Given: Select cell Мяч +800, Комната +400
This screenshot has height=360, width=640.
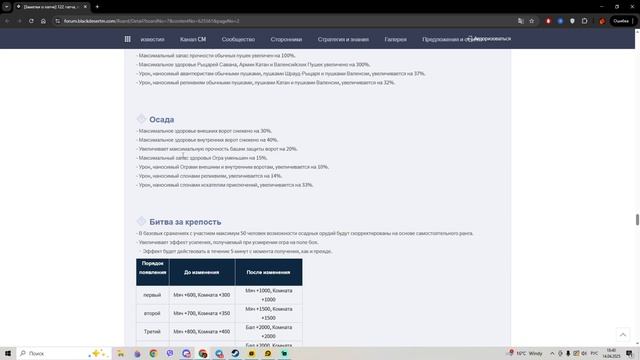Looking at the screenshot, I should point(202,331).
